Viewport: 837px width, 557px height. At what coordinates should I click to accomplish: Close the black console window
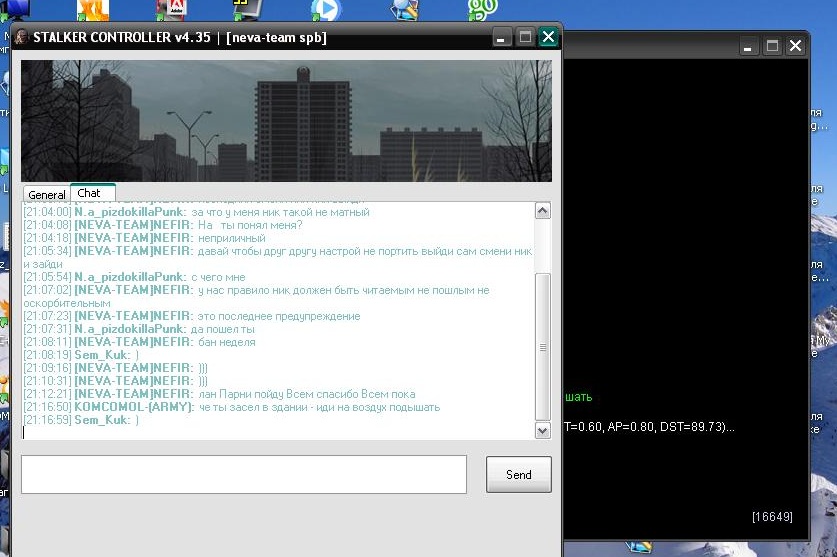point(795,46)
